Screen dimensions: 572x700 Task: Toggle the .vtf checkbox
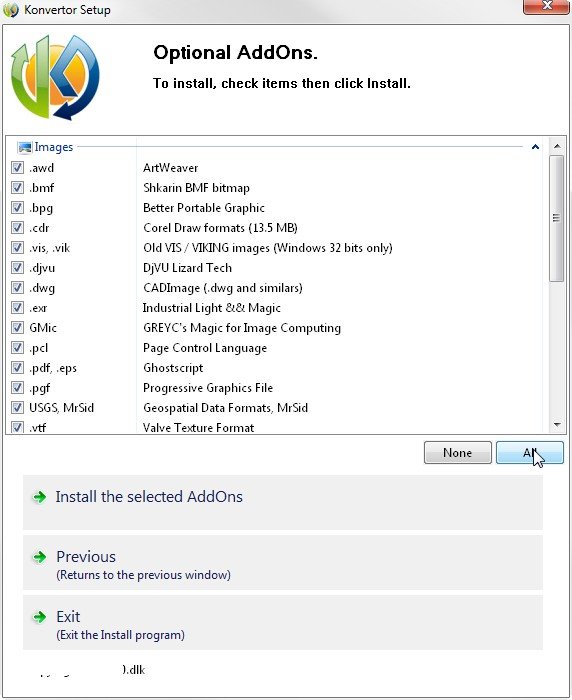click(17, 427)
